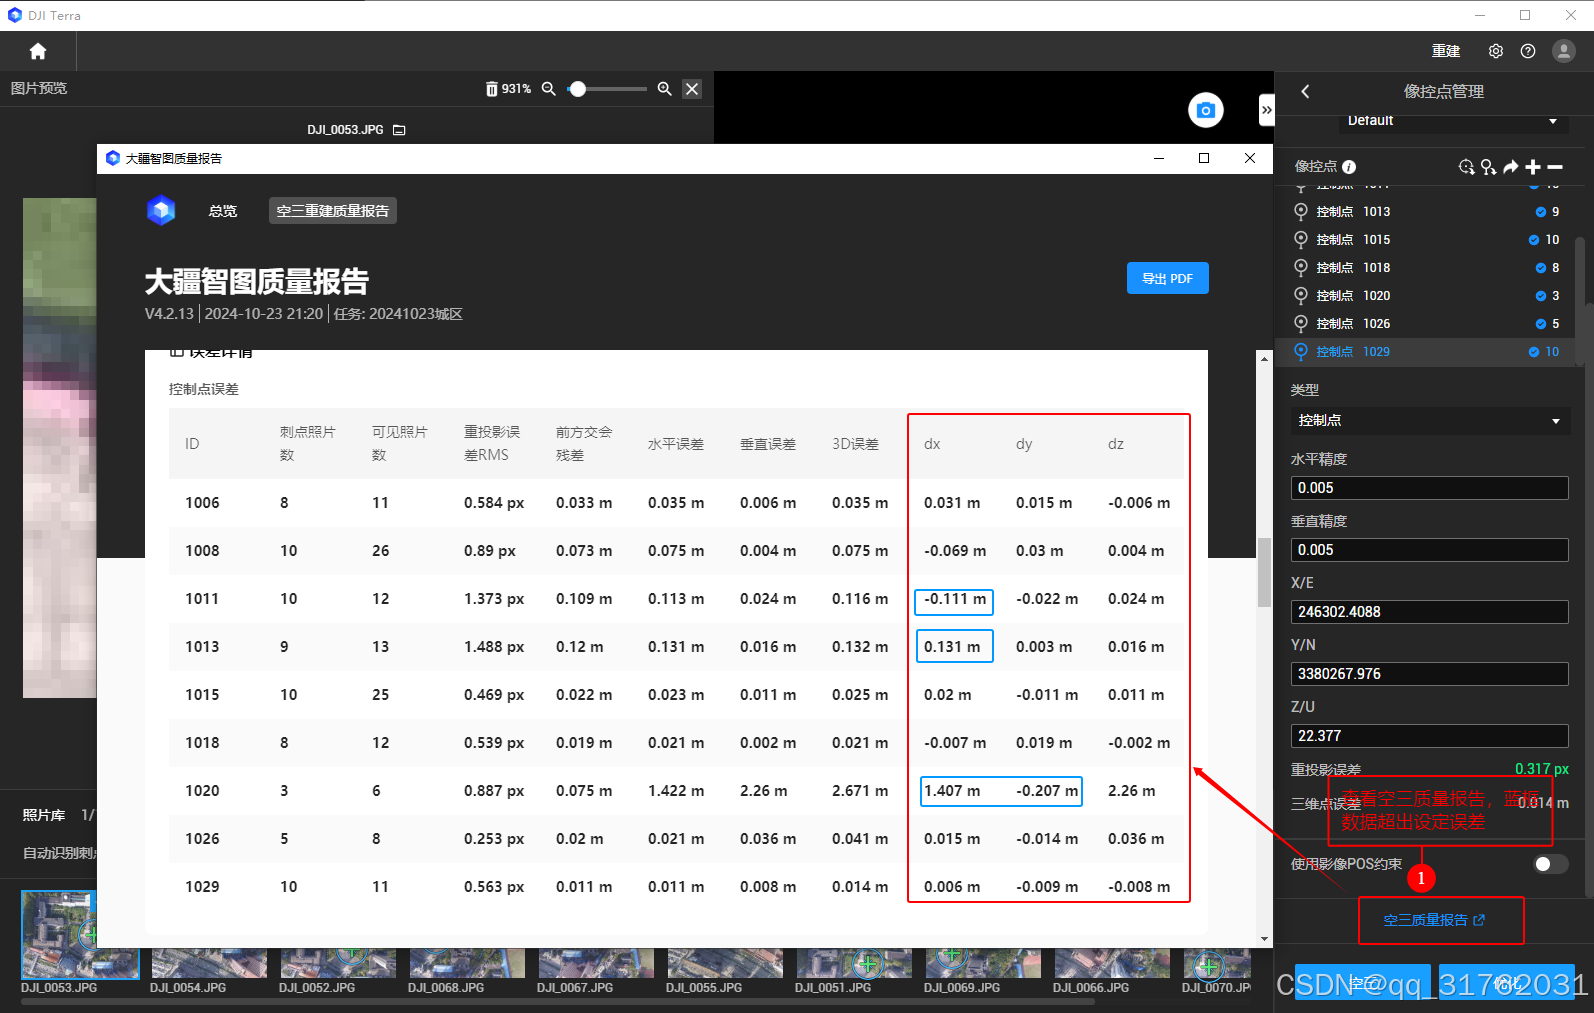The width and height of the screenshot is (1594, 1013).
Task: Open 重建 menu in top bar
Action: (x=1446, y=51)
